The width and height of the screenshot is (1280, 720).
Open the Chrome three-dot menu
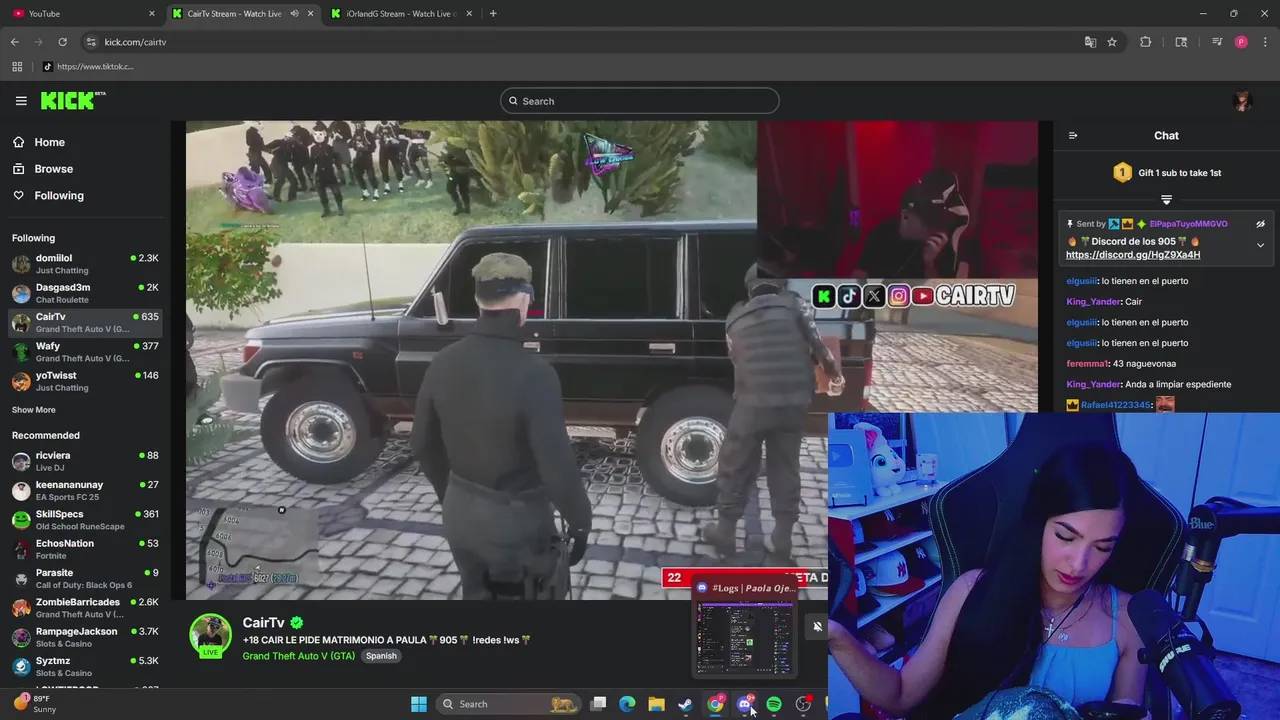click(x=1266, y=42)
